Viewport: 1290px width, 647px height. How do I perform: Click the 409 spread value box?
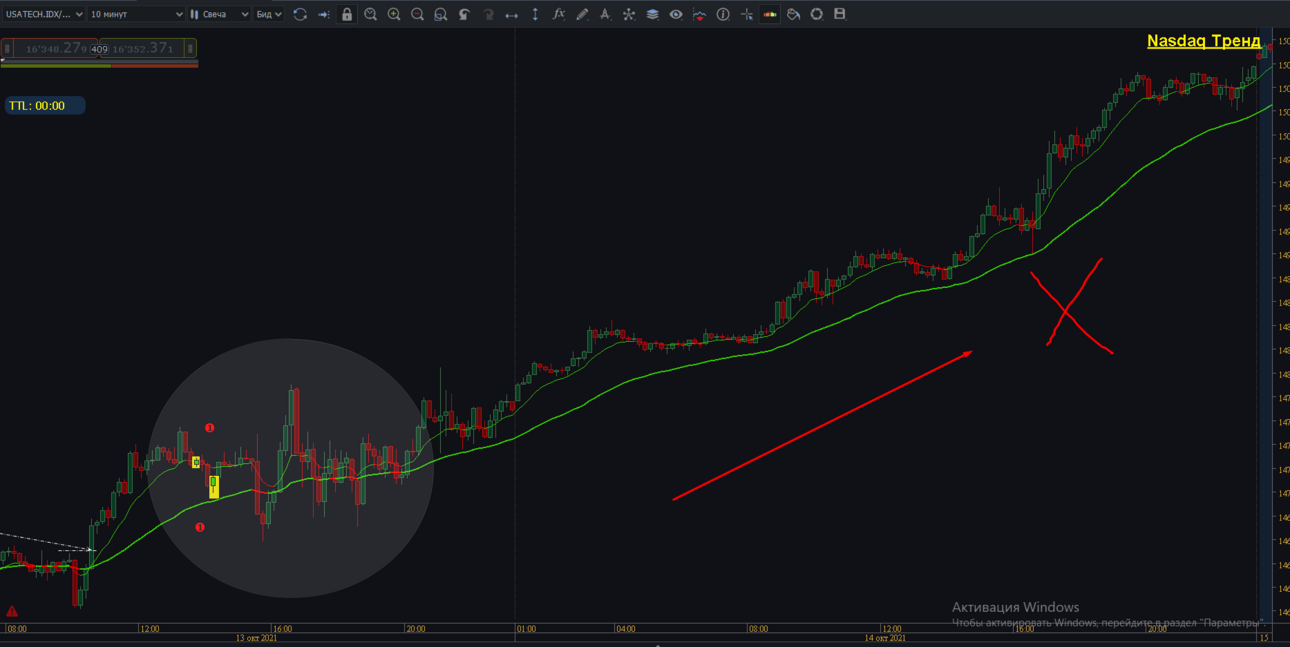click(x=99, y=49)
